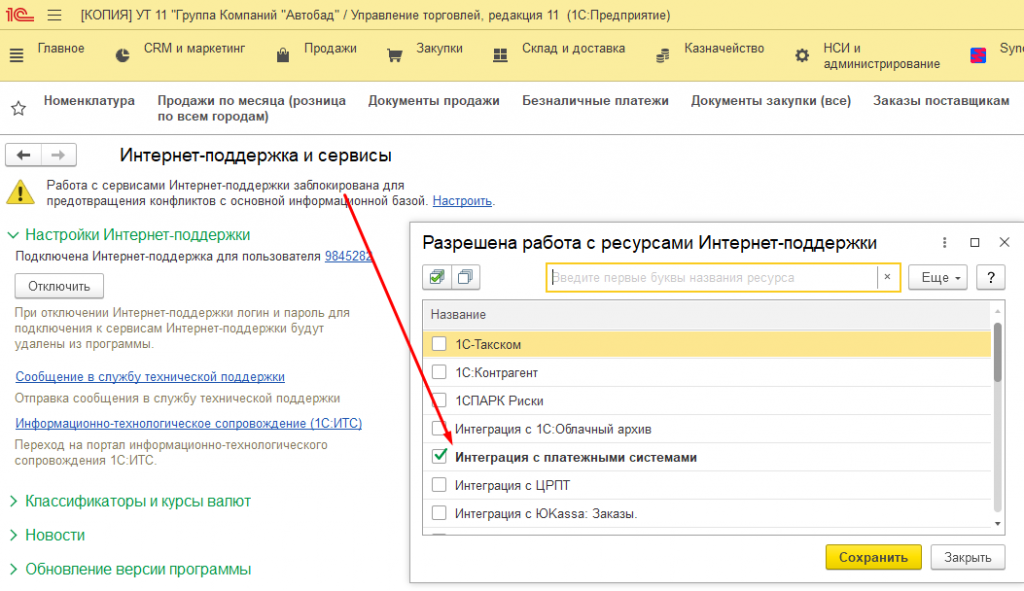This screenshot has height=591, width=1024.
Task: Open the Настроить link in warning
Action: [x=462, y=200]
